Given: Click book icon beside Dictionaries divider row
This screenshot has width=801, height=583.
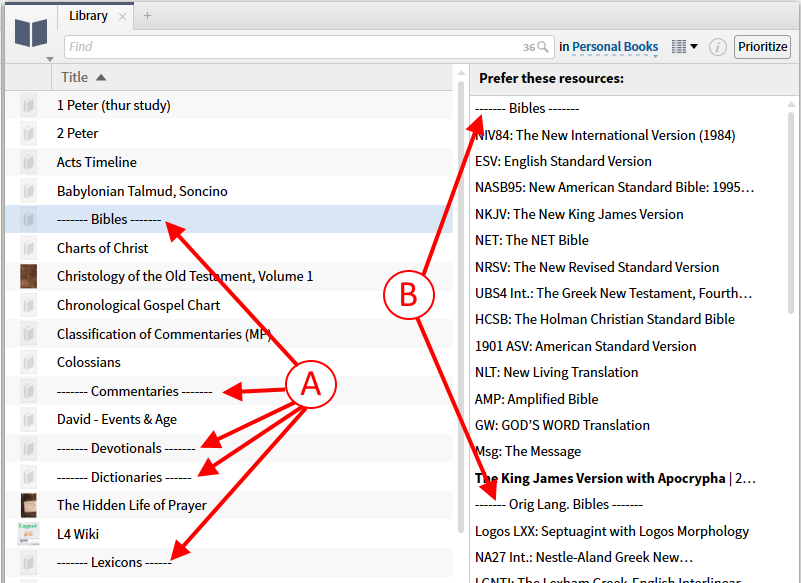Looking at the screenshot, I should click(x=29, y=477).
